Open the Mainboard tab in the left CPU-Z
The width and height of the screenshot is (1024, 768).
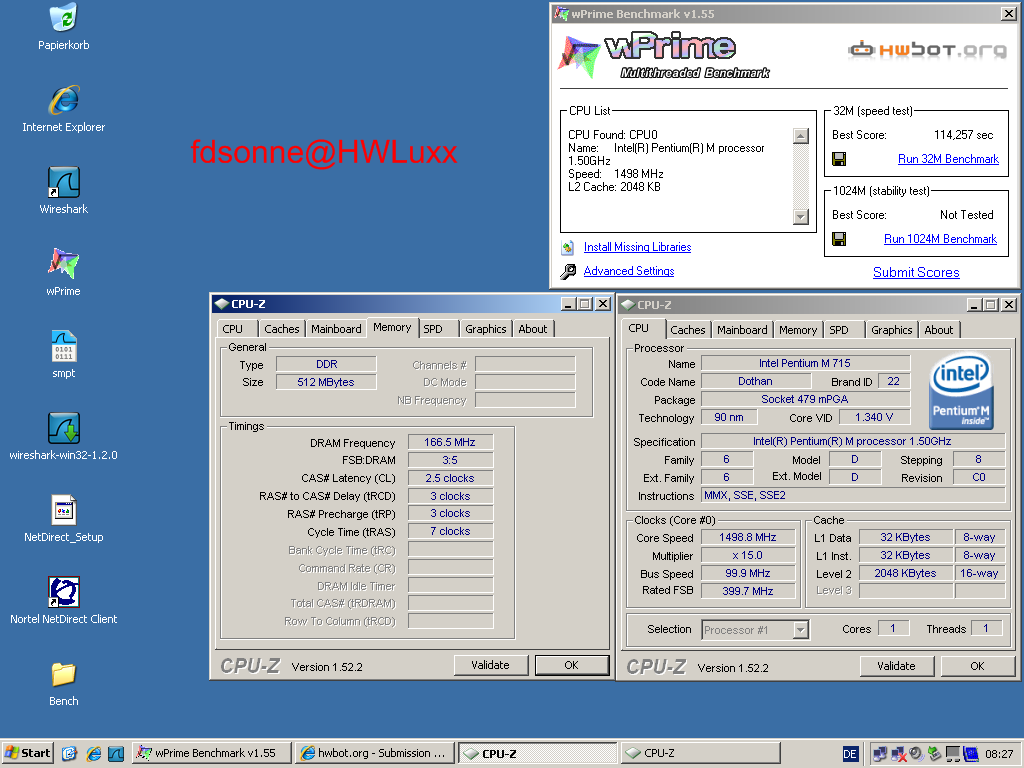(336, 329)
